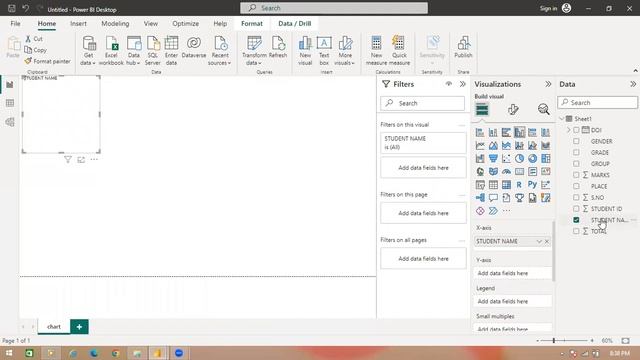The image size is (640, 360).
Task: Switch to the Insert ribbon tab
Action: (78, 24)
